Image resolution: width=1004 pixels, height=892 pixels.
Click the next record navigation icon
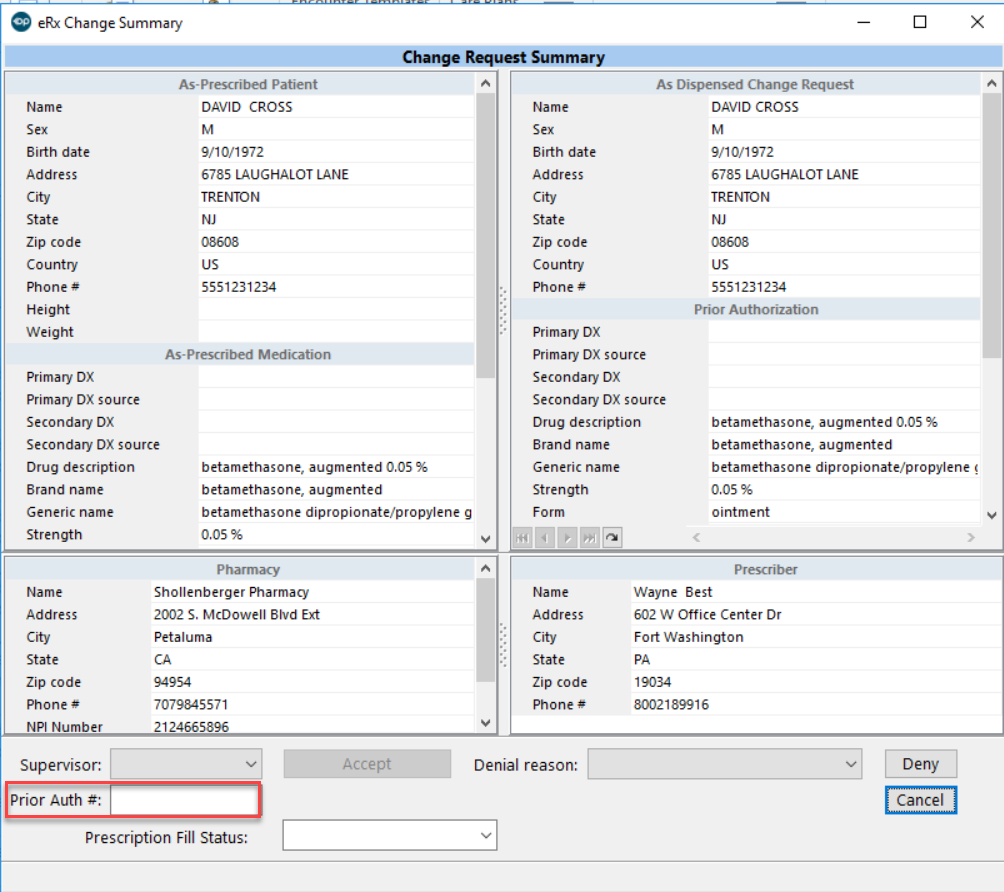pyautogui.click(x=567, y=538)
